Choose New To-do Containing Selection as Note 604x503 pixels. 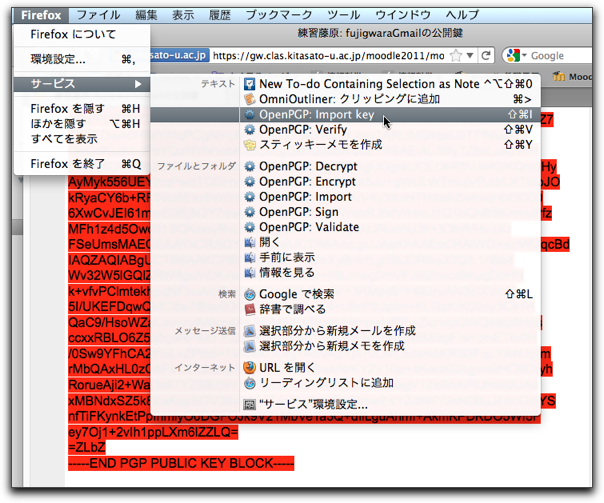(x=390, y=84)
